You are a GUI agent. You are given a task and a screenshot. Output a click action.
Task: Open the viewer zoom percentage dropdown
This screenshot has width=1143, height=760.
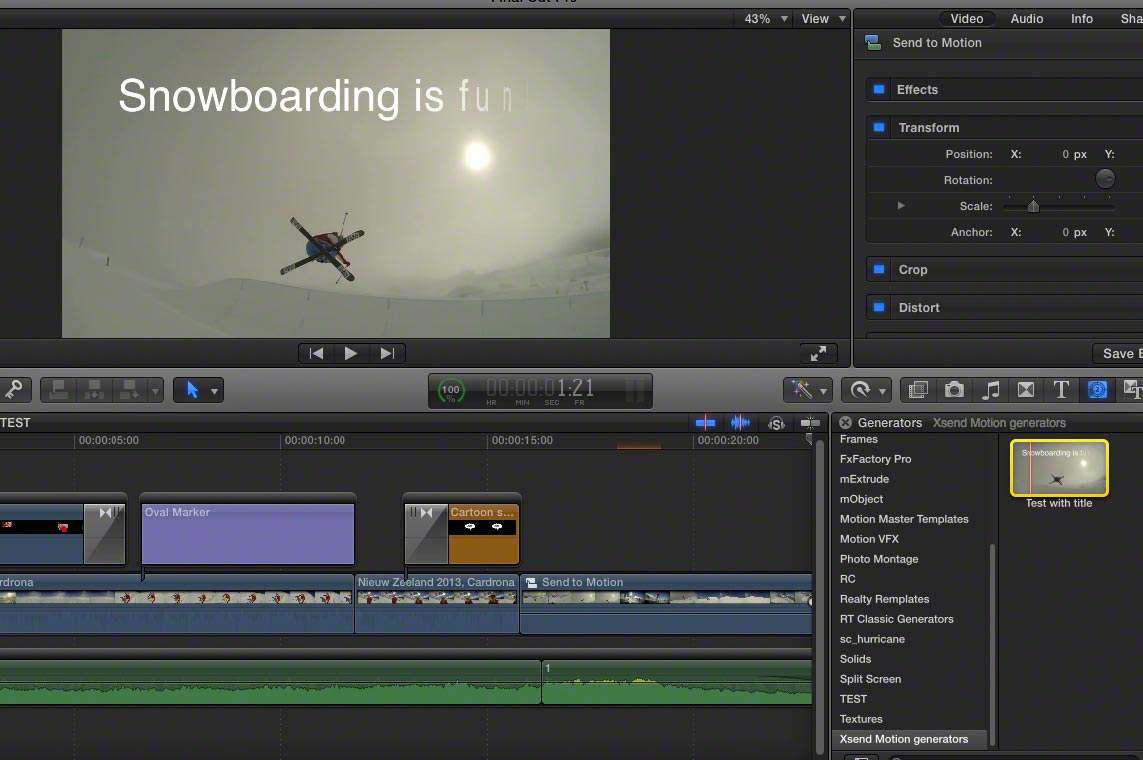click(766, 18)
